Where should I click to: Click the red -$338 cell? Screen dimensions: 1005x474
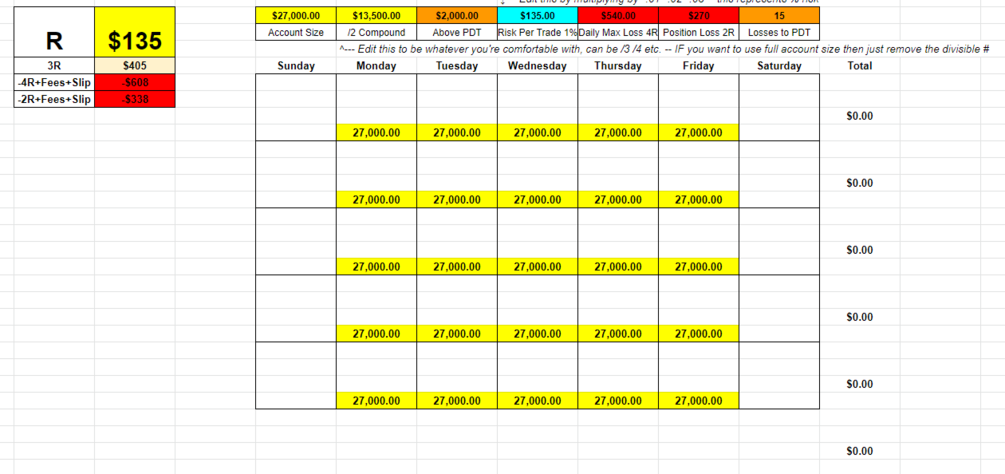click(135, 99)
